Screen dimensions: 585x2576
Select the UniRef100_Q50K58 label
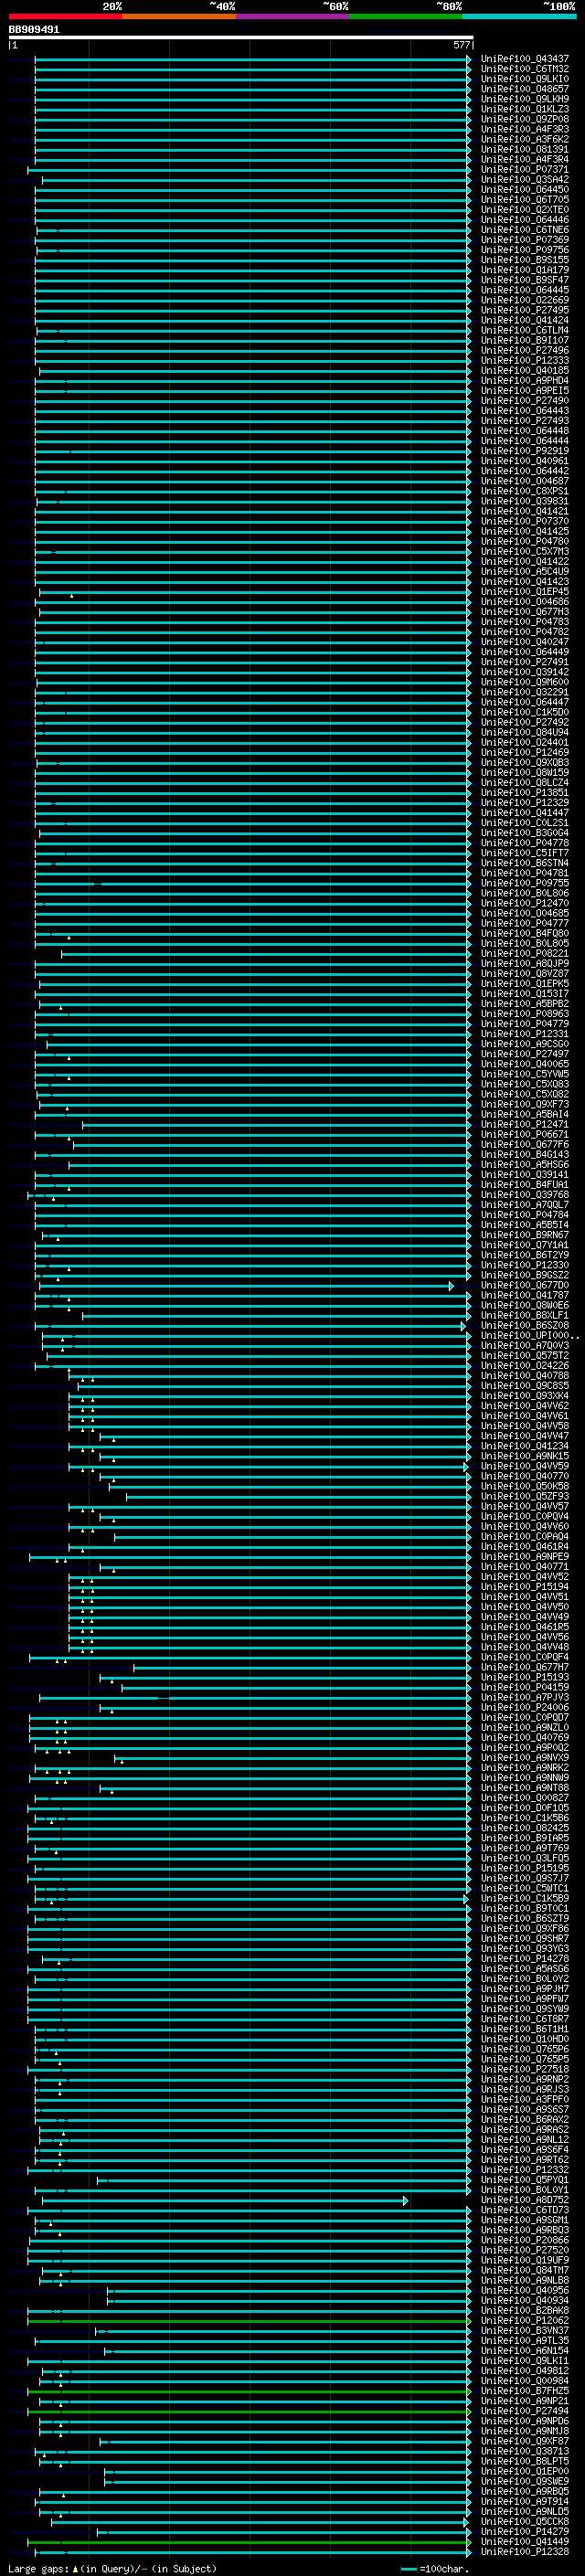point(524,1487)
